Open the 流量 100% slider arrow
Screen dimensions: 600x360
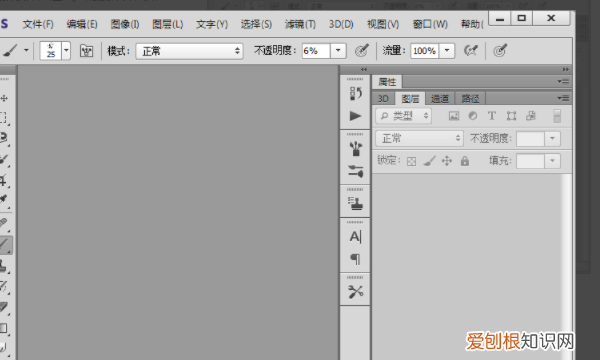447,50
